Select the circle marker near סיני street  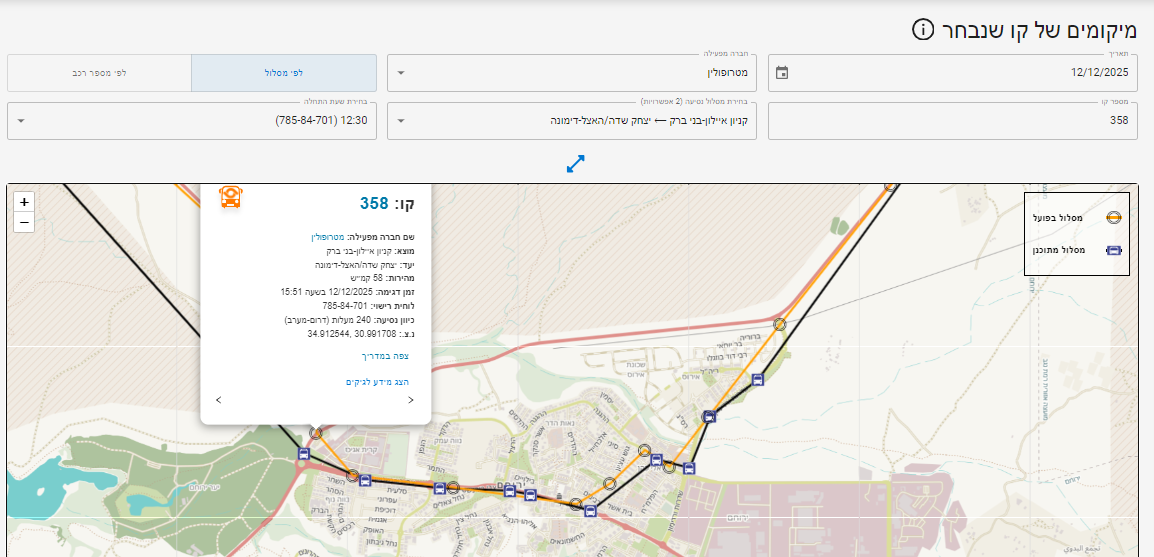(645, 450)
